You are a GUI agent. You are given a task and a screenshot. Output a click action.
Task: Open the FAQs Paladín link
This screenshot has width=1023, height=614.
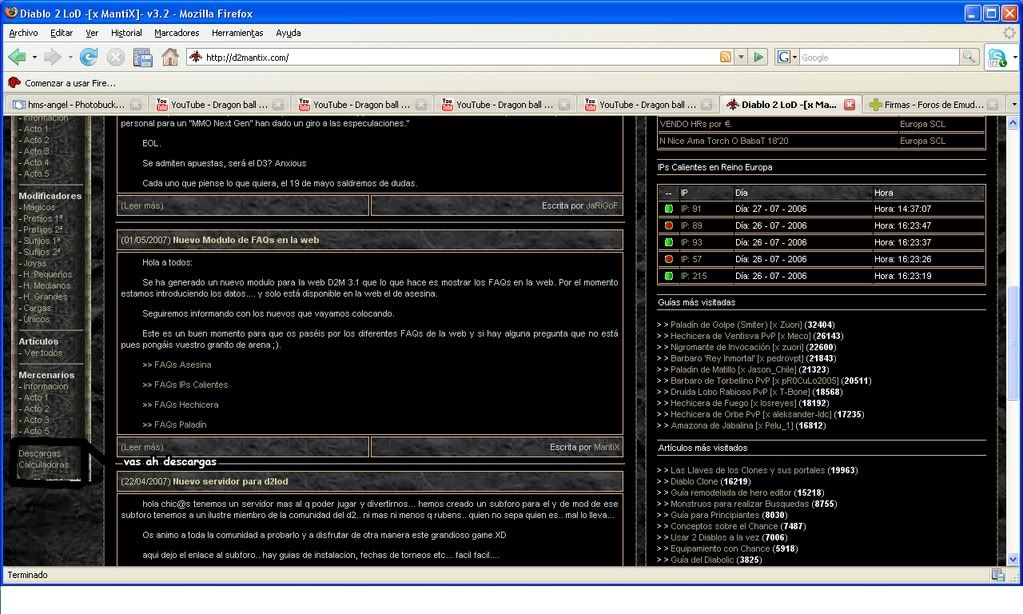tap(180, 425)
